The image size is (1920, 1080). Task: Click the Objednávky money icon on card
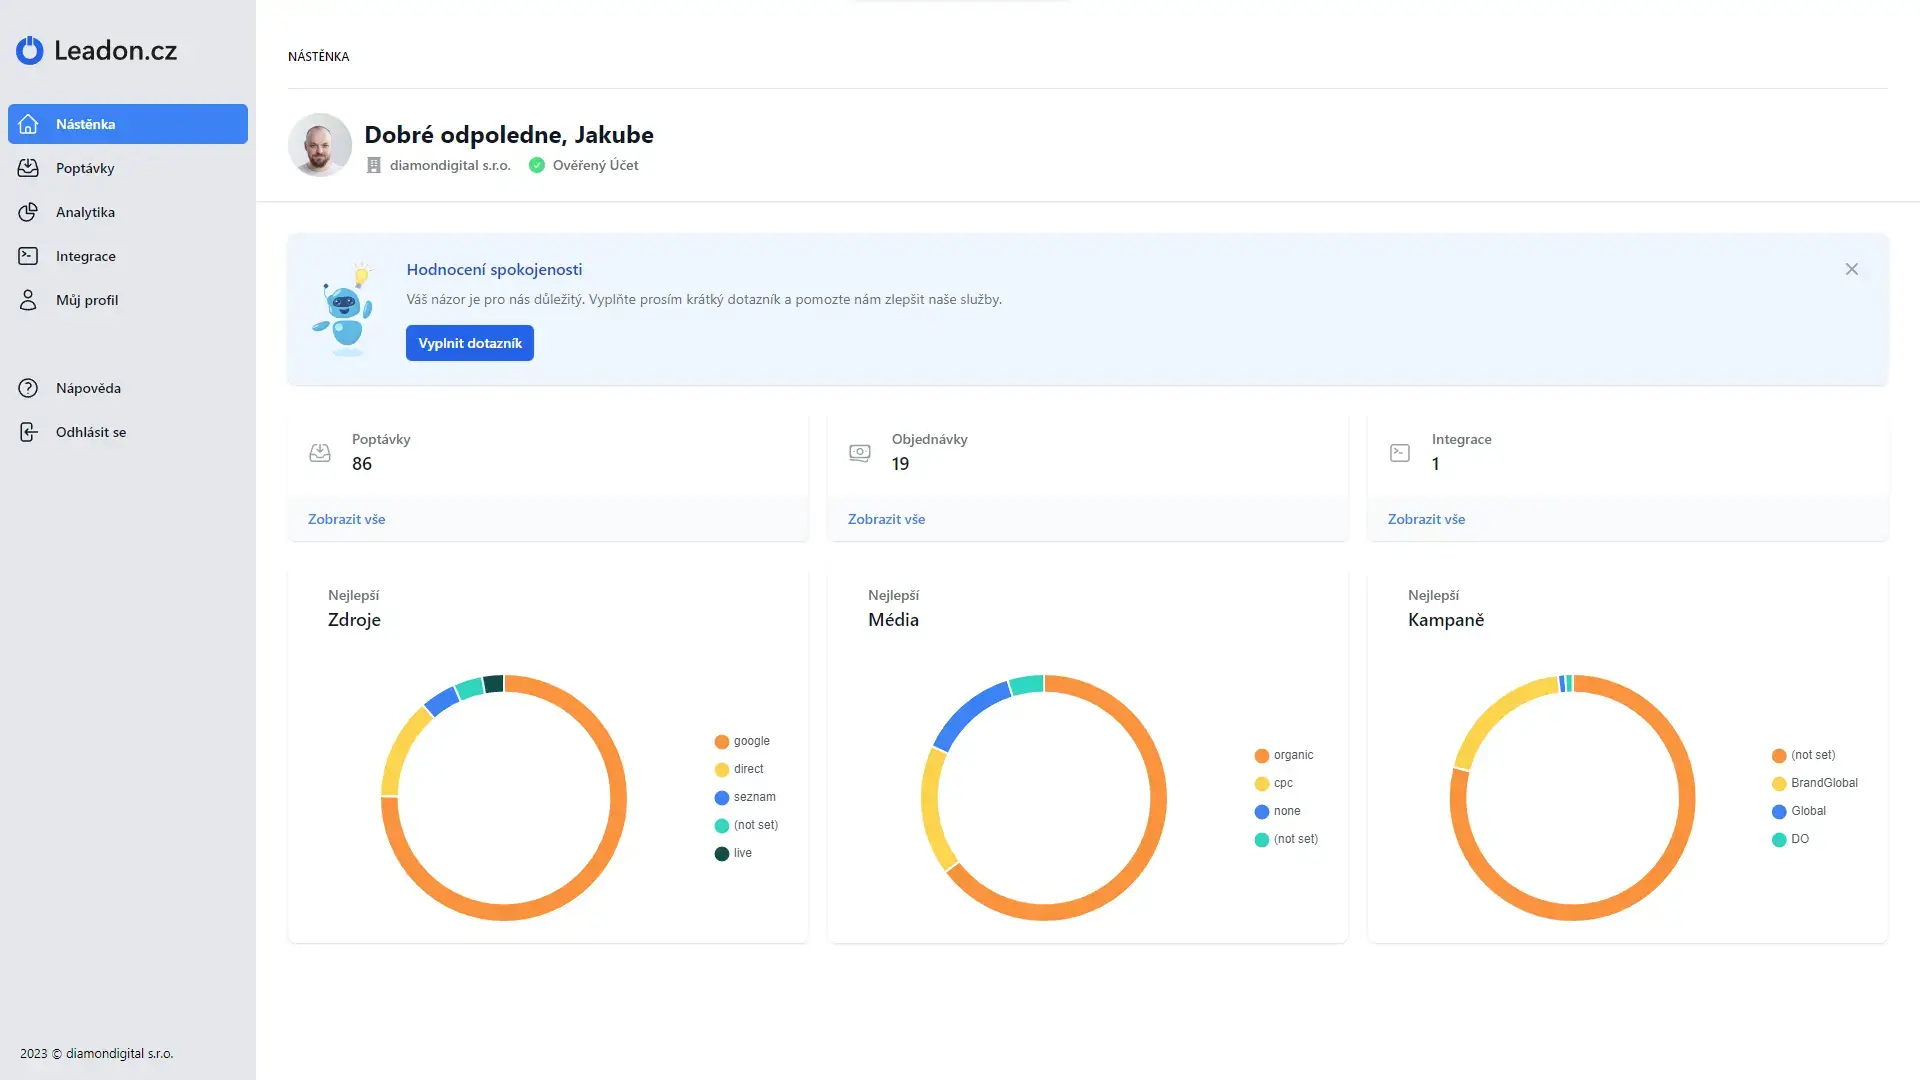pos(860,453)
